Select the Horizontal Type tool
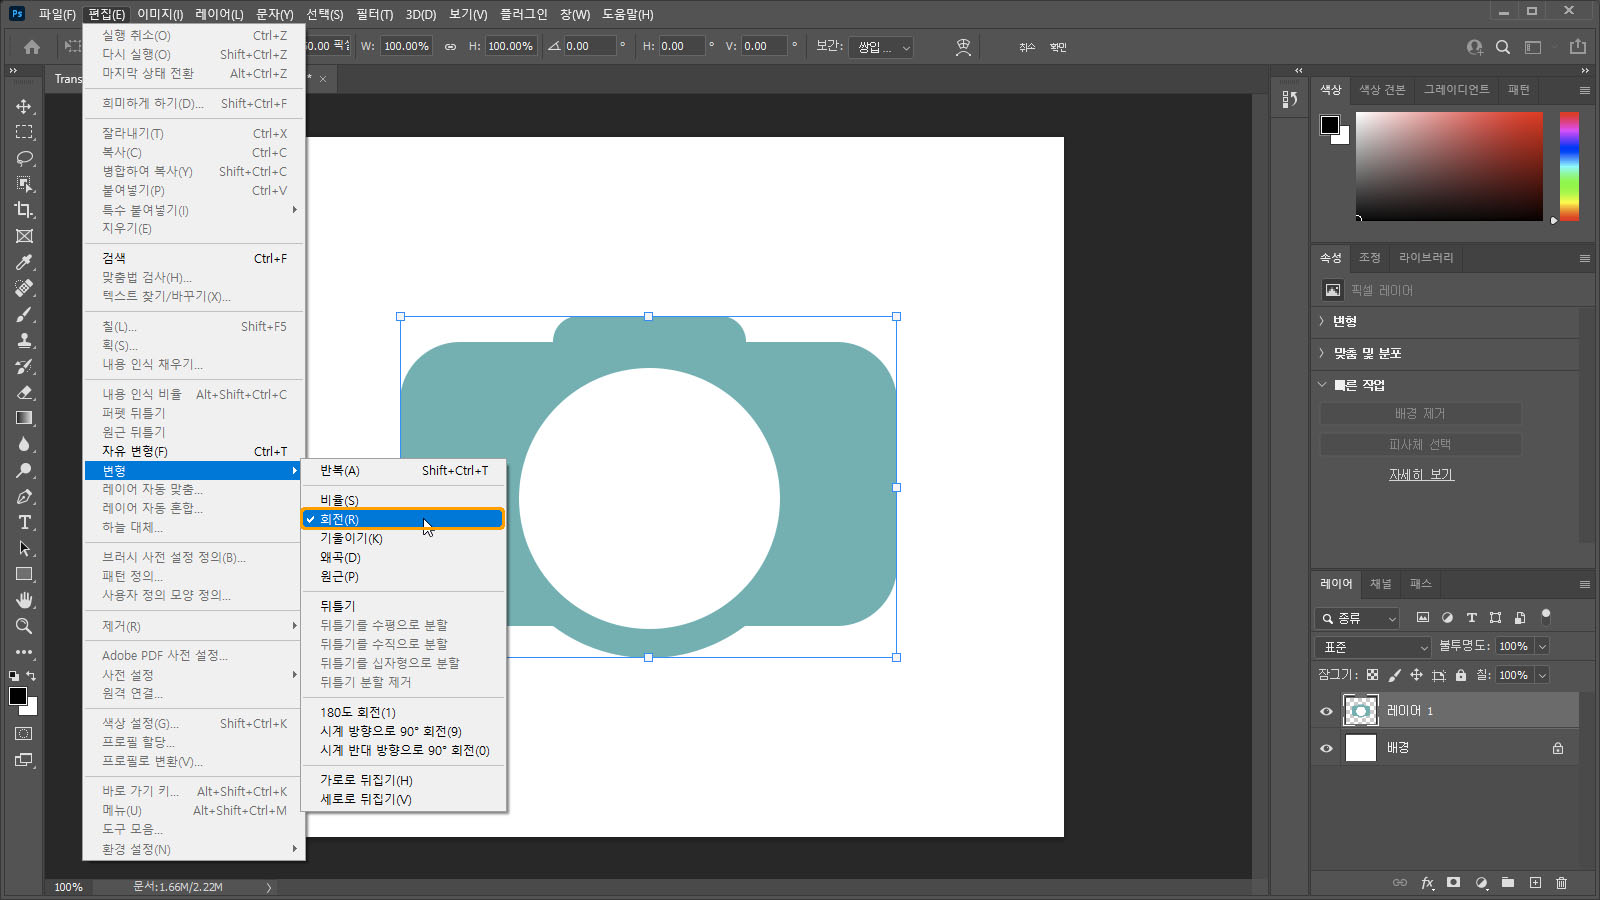The image size is (1600, 900). (x=24, y=522)
